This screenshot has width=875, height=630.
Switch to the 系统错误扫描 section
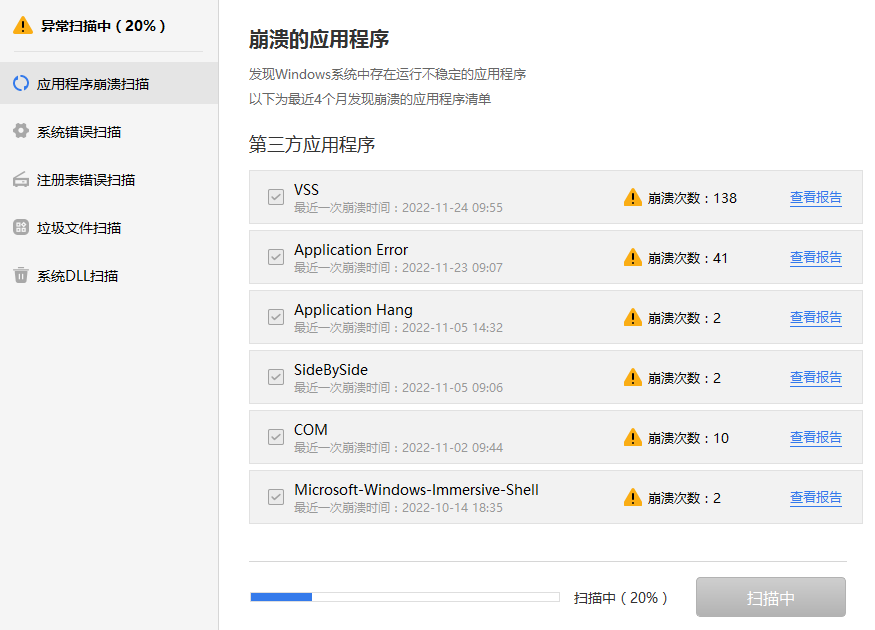point(80,132)
